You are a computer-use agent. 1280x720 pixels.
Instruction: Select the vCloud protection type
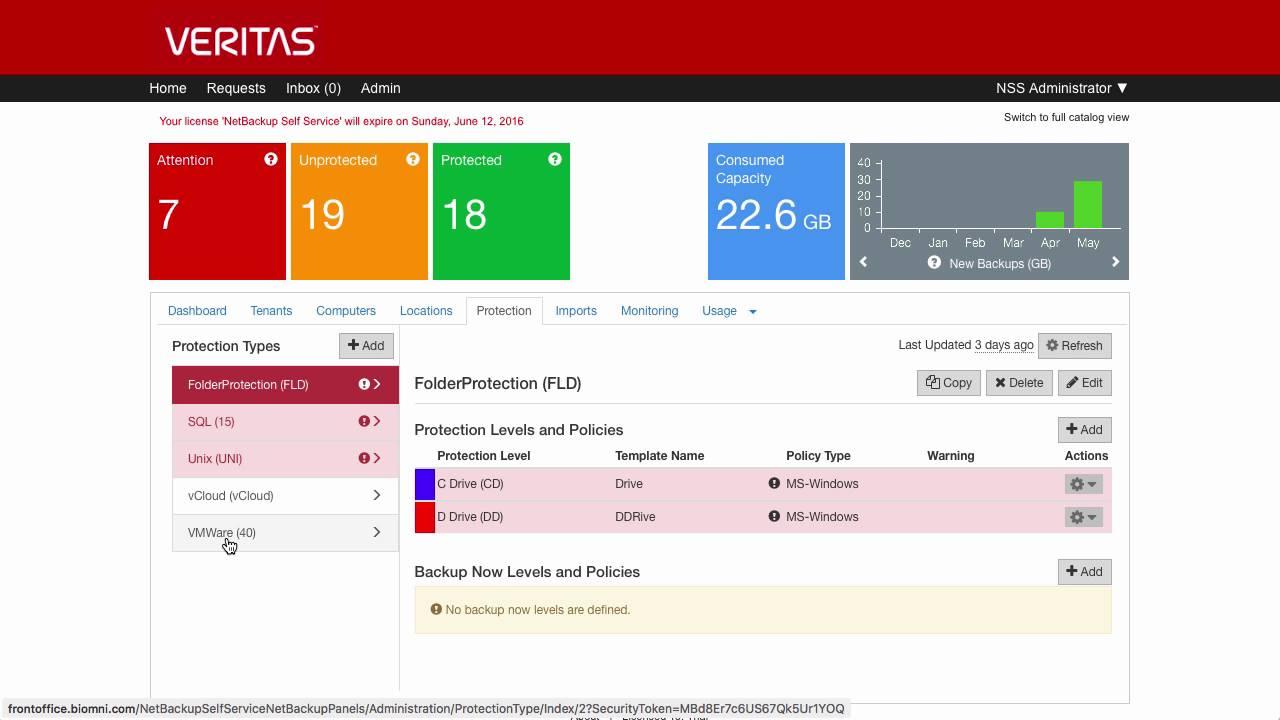tap(230, 495)
